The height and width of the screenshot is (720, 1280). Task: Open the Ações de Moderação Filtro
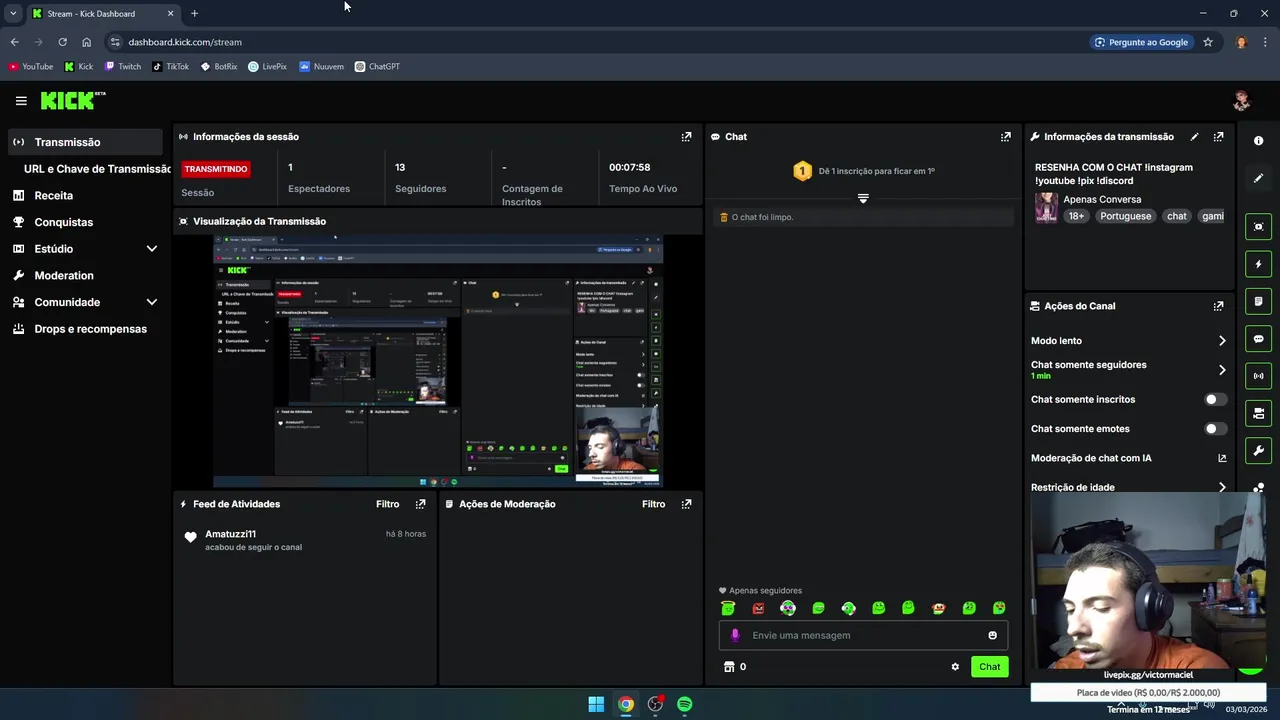(653, 504)
